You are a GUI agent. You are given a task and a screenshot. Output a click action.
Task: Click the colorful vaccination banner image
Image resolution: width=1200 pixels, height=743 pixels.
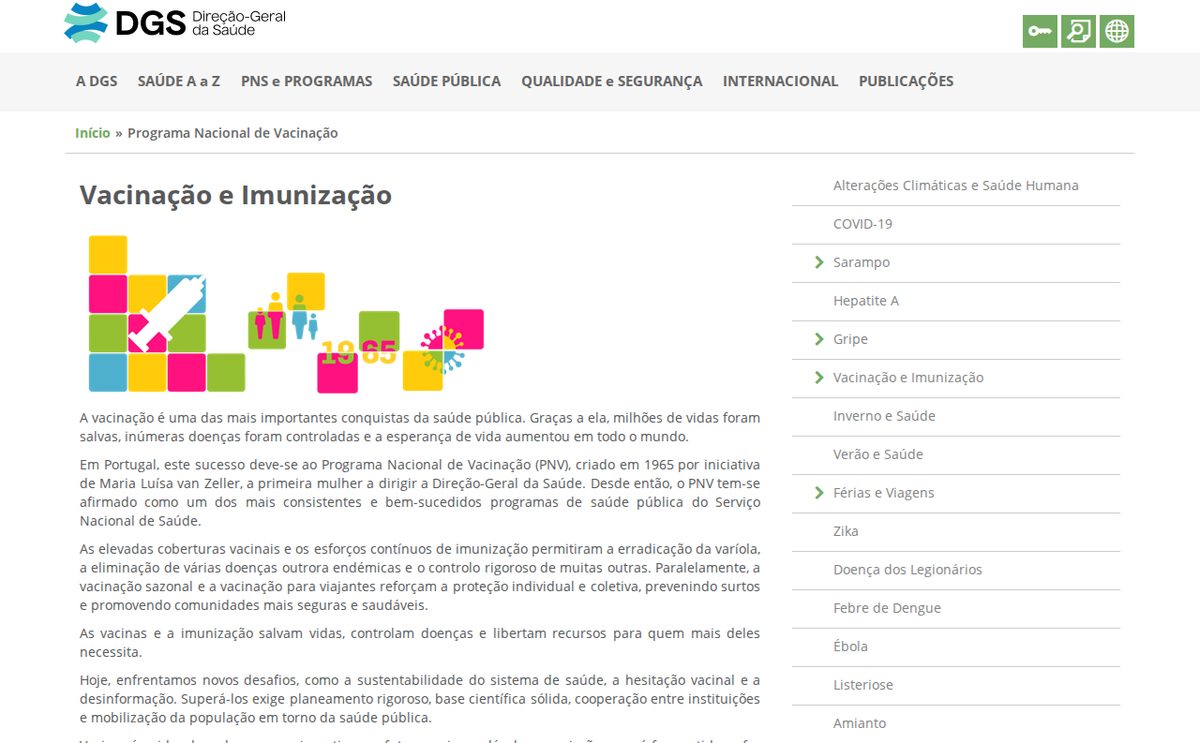pos(286,314)
